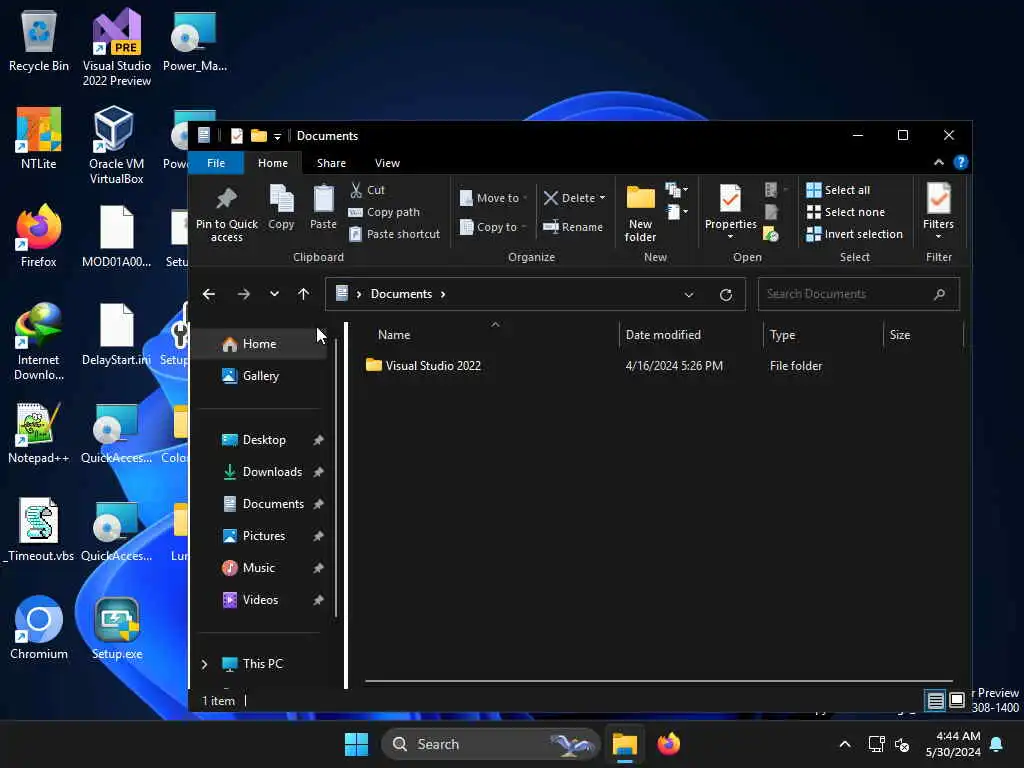This screenshot has width=1024, height=768.
Task: Select Recycle Bin desktop icon
Action: coord(39,40)
